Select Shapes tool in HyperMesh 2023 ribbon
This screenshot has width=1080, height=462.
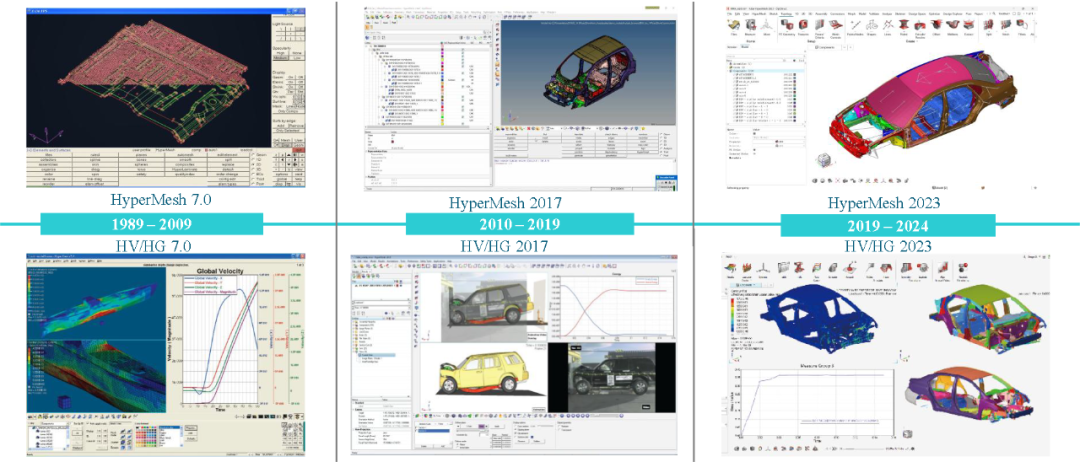click(871, 28)
